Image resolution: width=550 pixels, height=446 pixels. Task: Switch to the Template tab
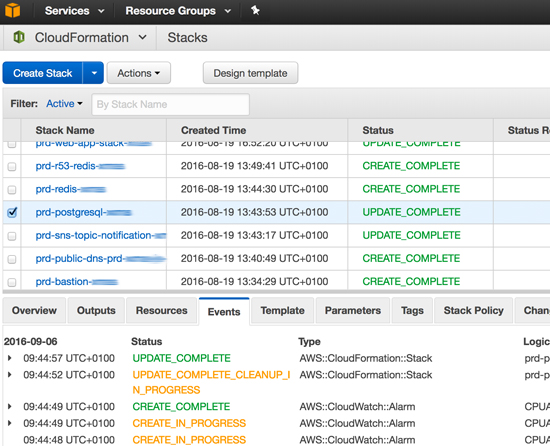pos(282,310)
